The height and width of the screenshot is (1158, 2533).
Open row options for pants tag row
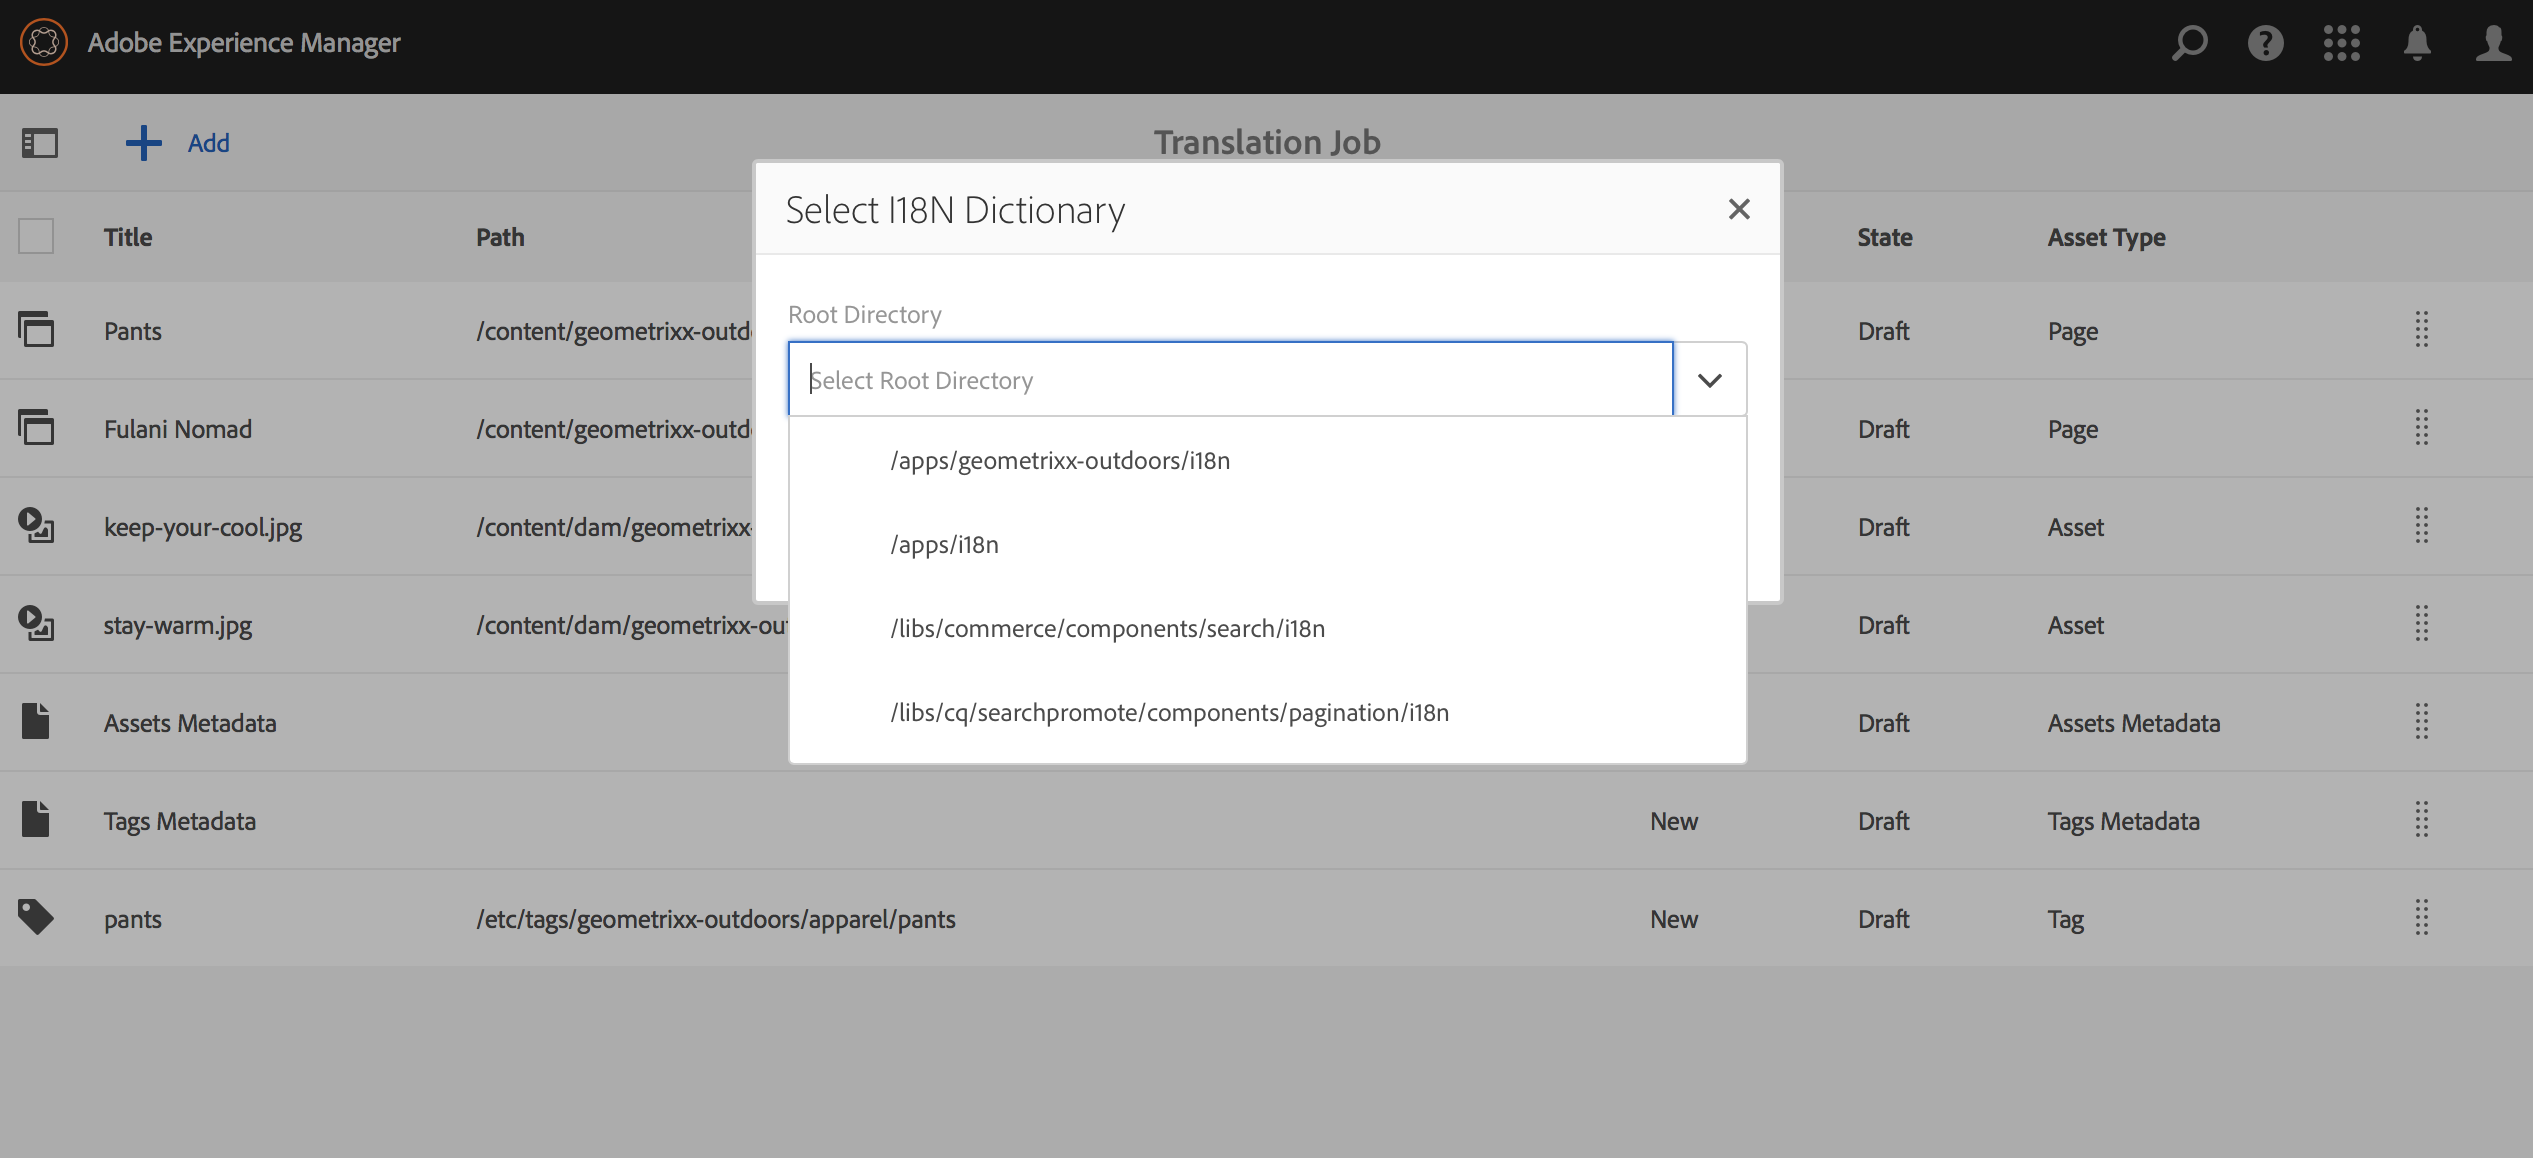2421,918
